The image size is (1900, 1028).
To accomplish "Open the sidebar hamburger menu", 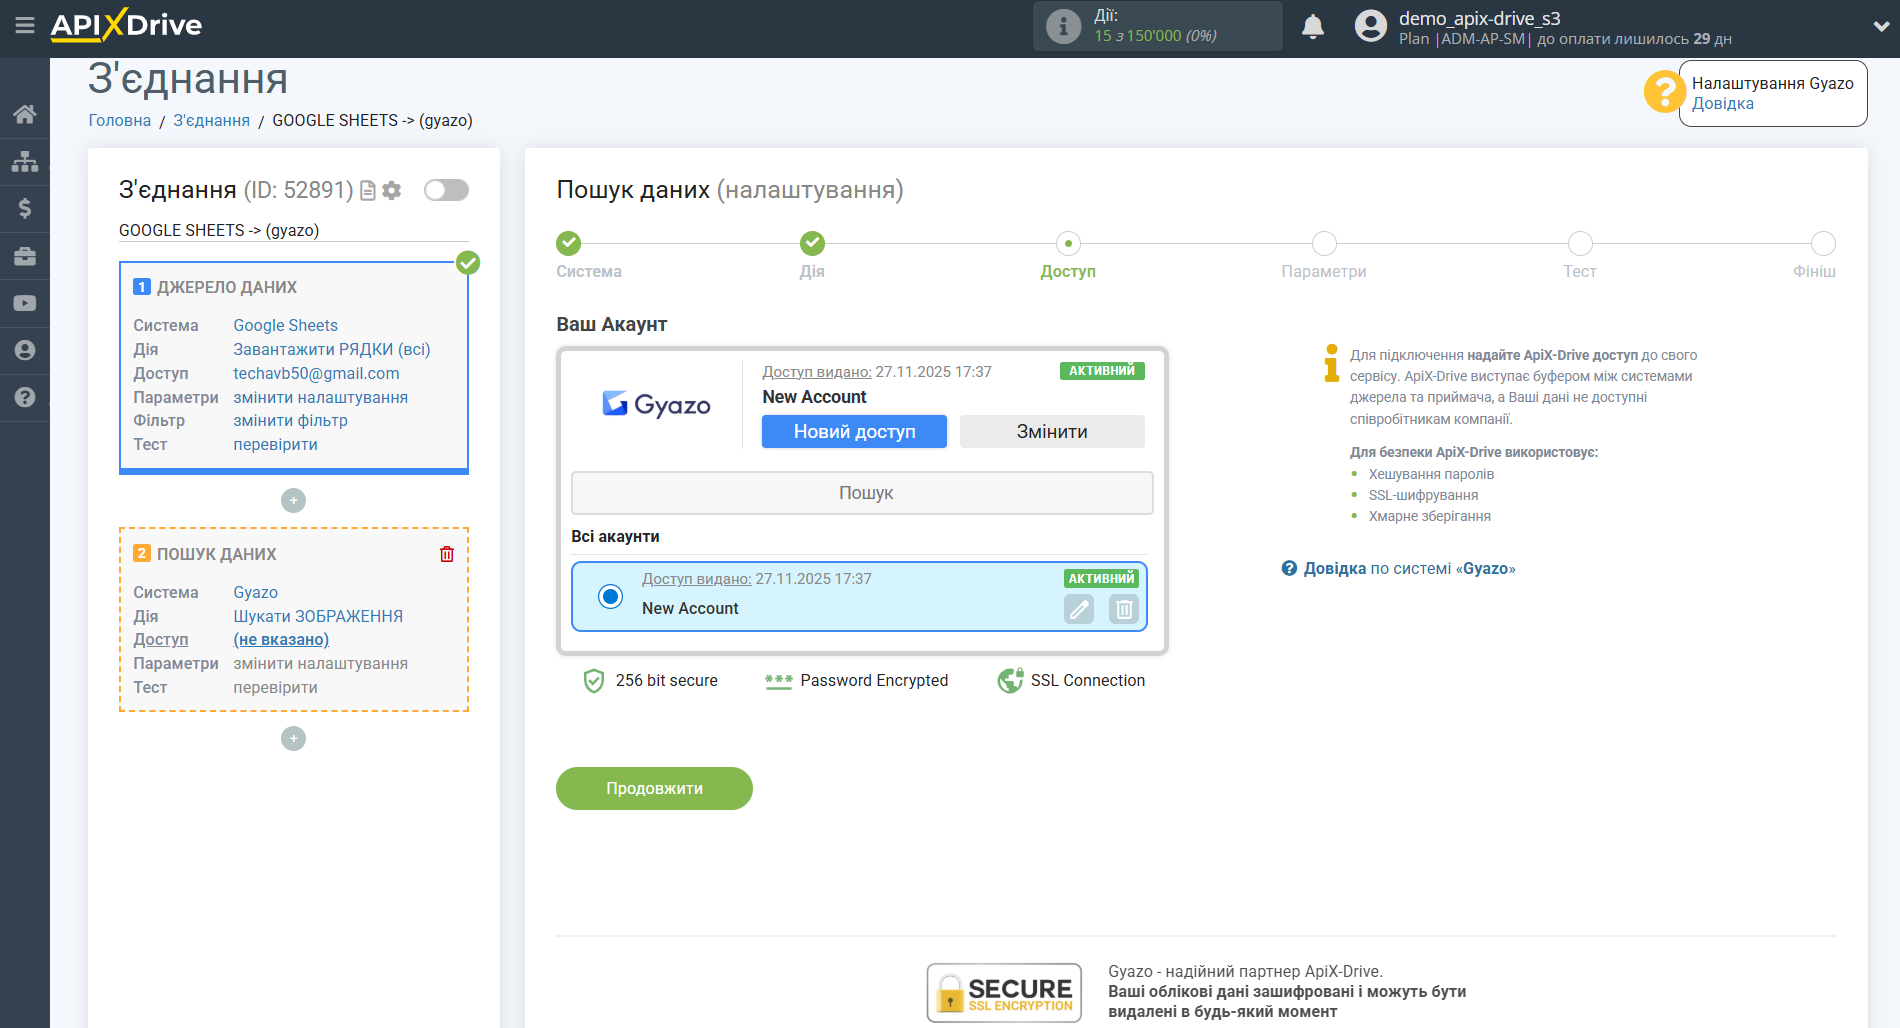I will point(25,27).
